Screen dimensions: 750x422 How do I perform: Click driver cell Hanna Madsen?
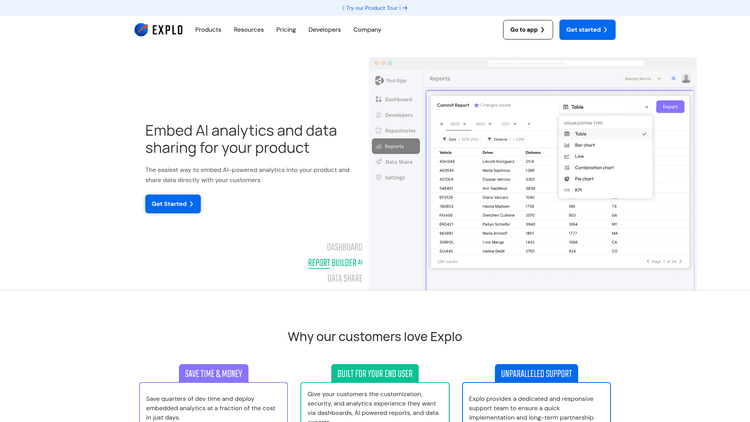pyautogui.click(x=496, y=206)
